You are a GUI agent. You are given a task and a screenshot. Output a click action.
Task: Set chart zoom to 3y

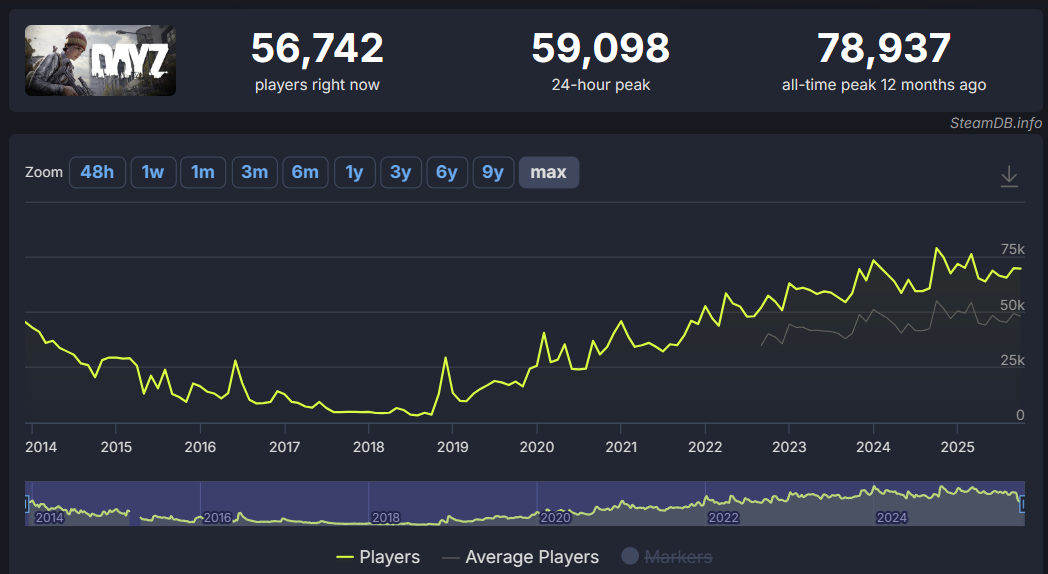(x=400, y=172)
